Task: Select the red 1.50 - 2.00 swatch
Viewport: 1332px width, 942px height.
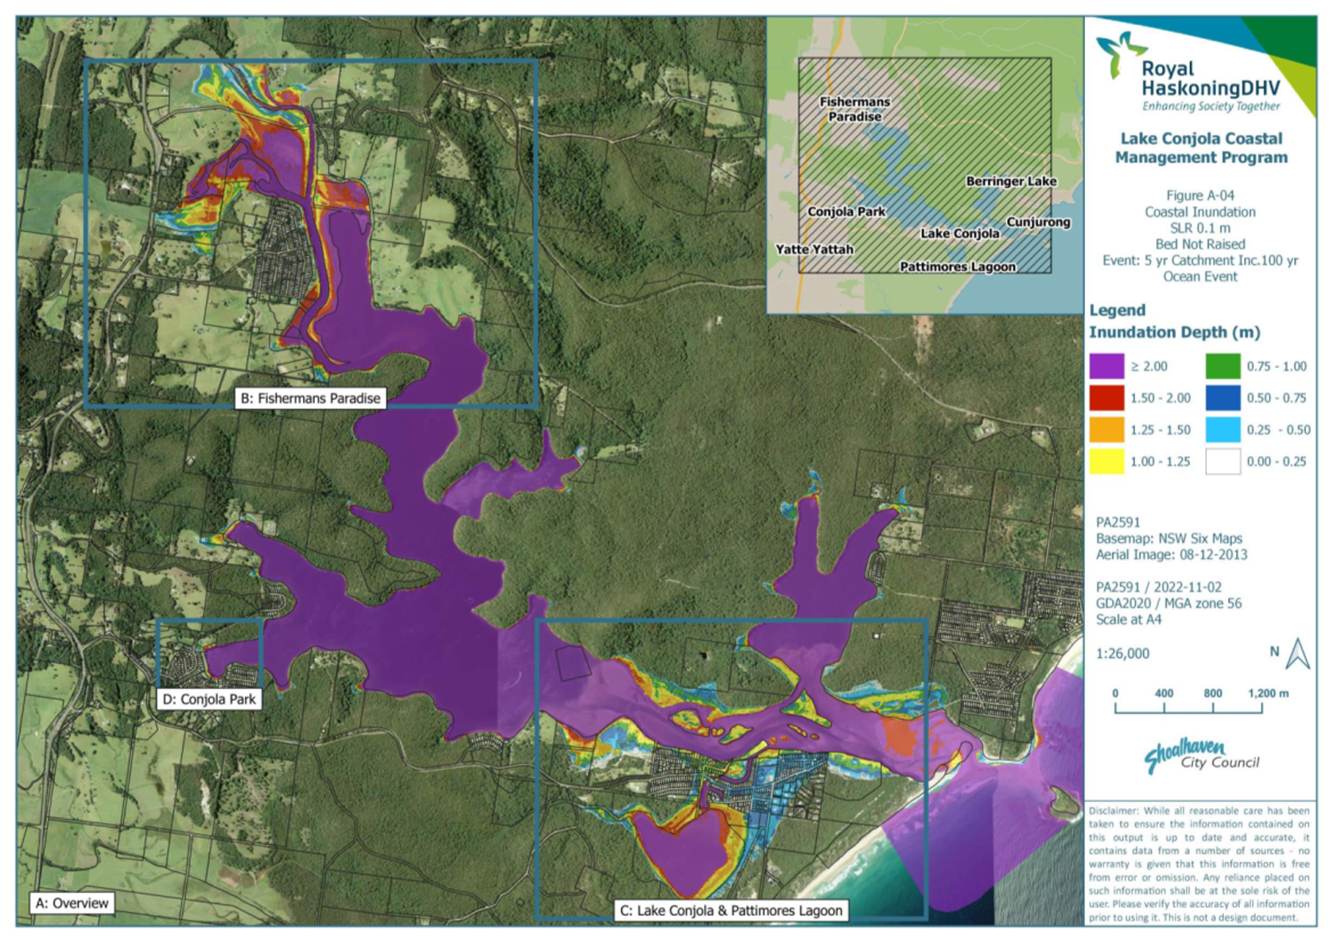Action: coord(1106,398)
